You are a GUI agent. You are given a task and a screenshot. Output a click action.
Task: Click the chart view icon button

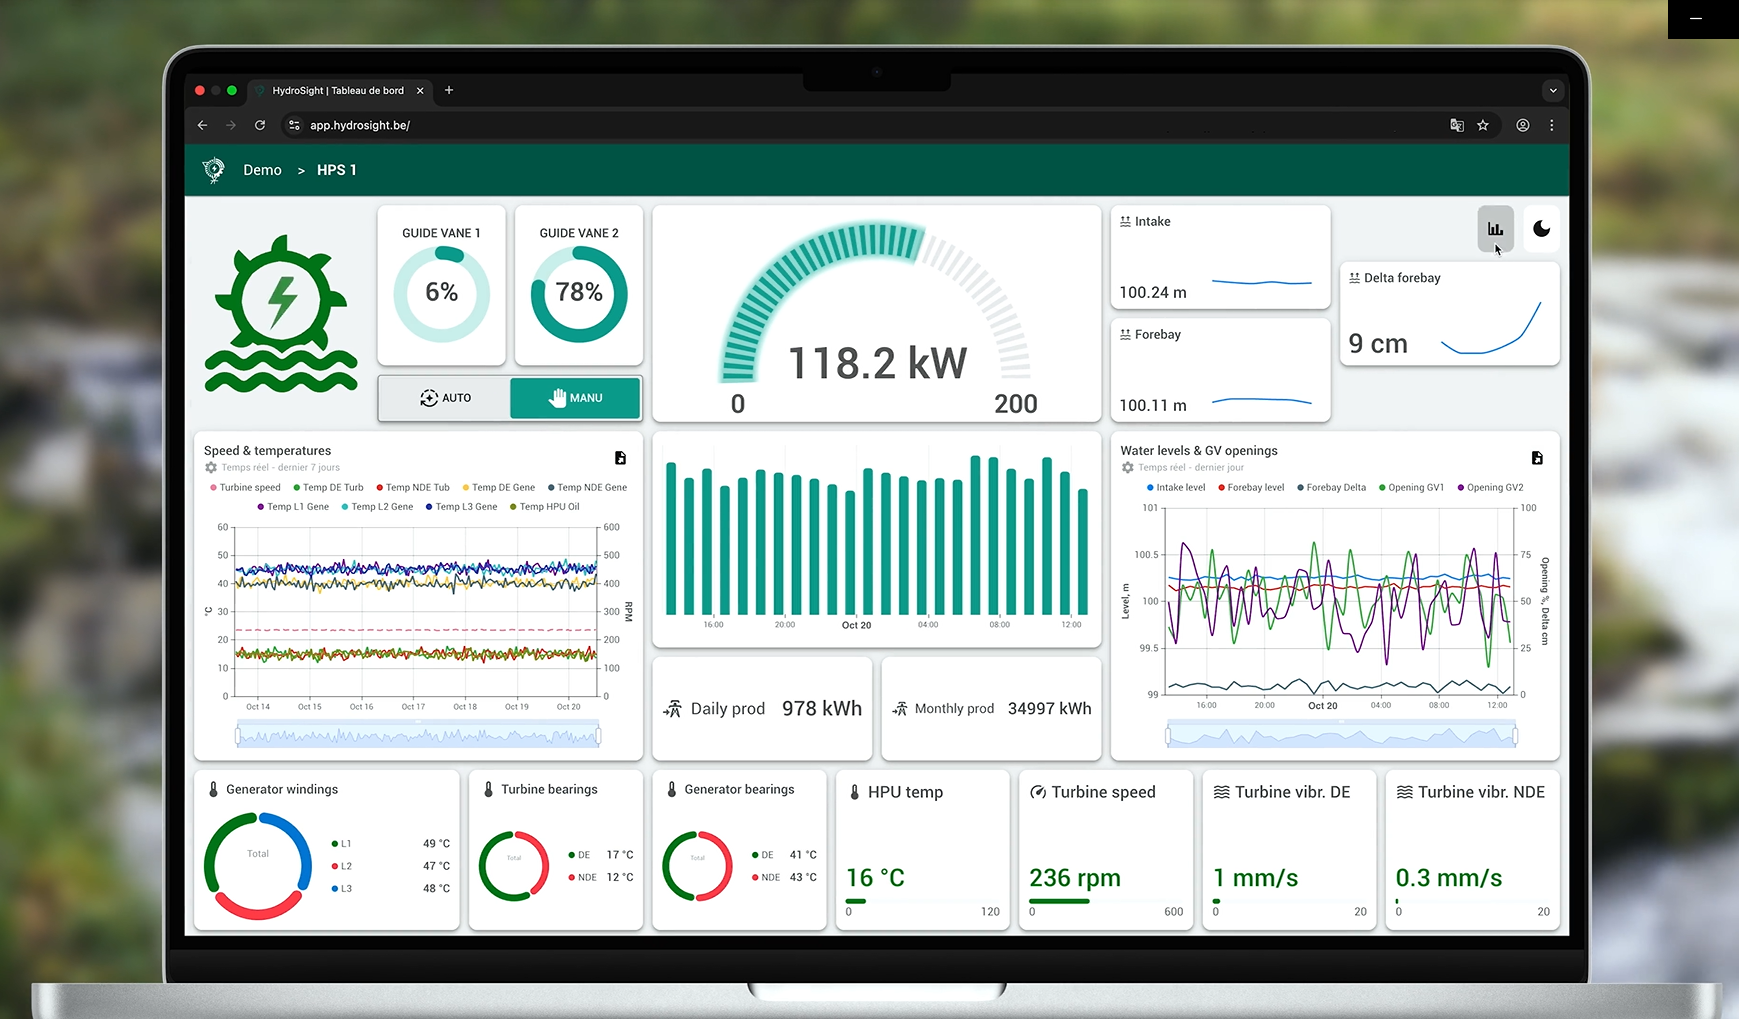pyautogui.click(x=1495, y=229)
